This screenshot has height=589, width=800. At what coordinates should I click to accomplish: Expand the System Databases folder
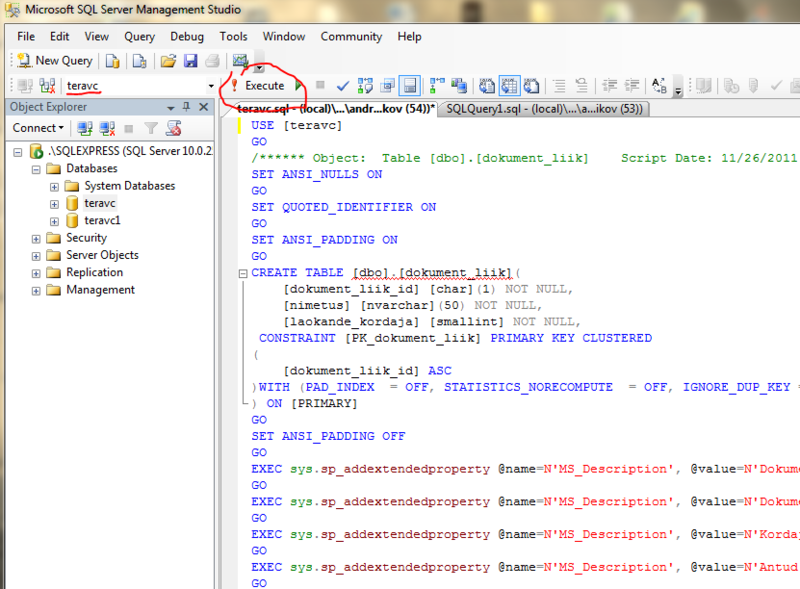pos(54,186)
